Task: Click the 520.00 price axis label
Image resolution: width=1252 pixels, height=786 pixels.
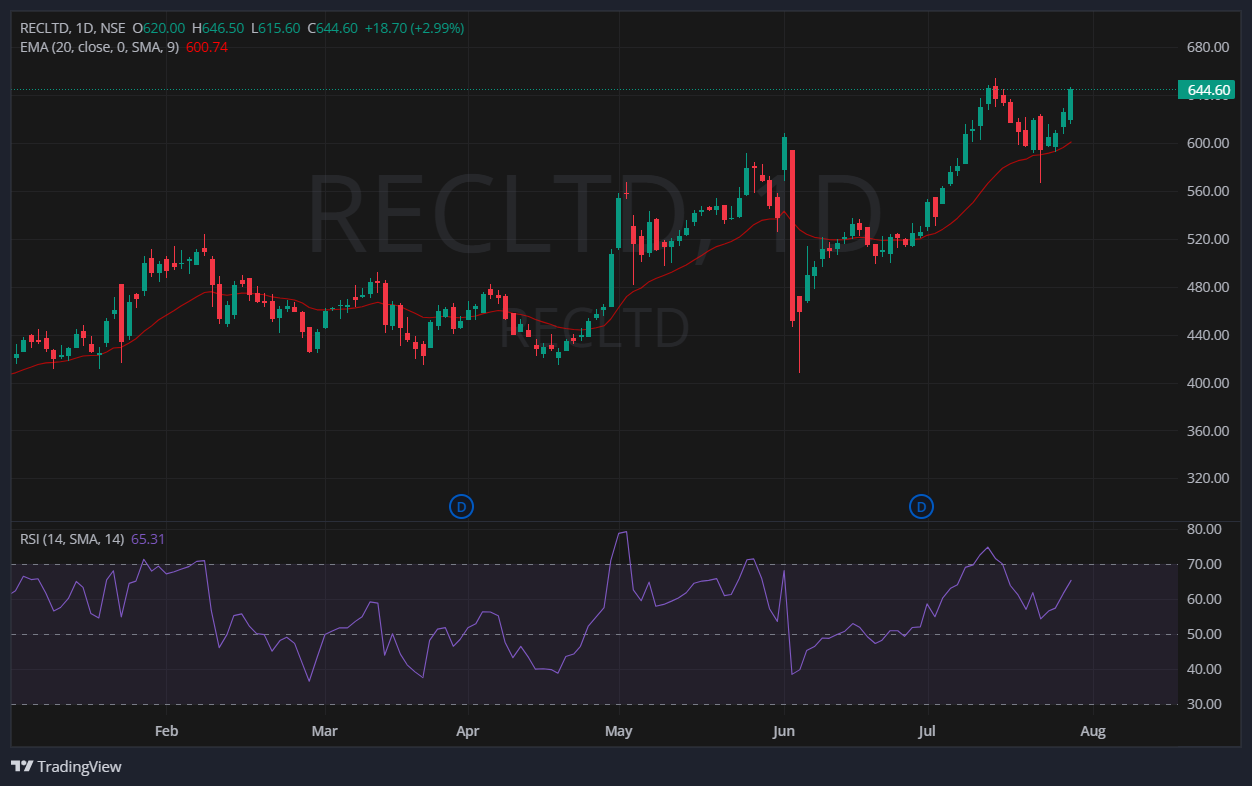Action: click(1208, 239)
